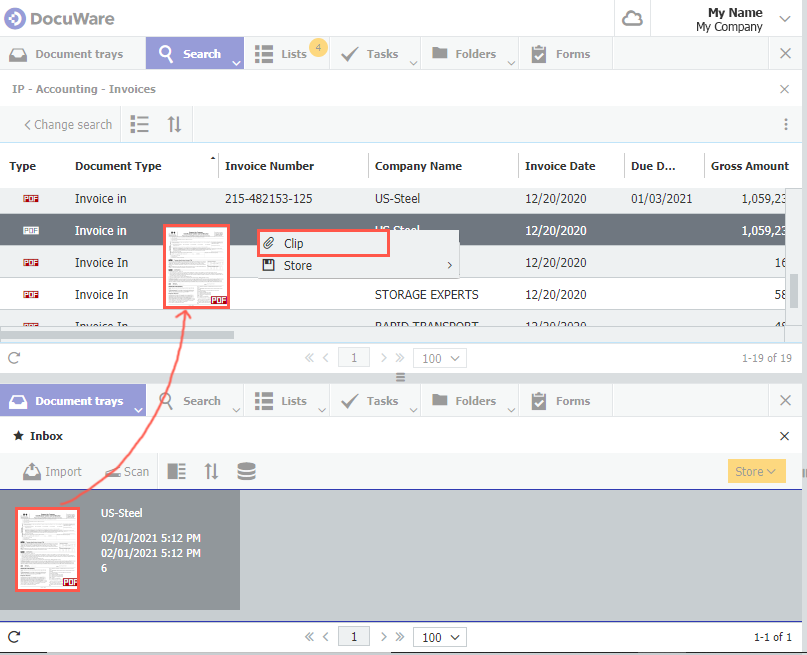
Task: Click the PDF icon on STORAGE EXPERTS row
Action: click(31, 295)
